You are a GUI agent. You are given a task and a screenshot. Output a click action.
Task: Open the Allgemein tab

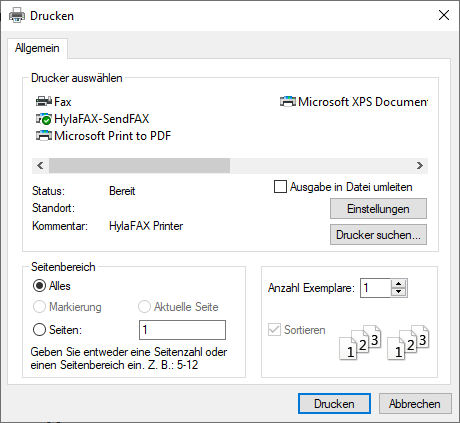(37, 48)
